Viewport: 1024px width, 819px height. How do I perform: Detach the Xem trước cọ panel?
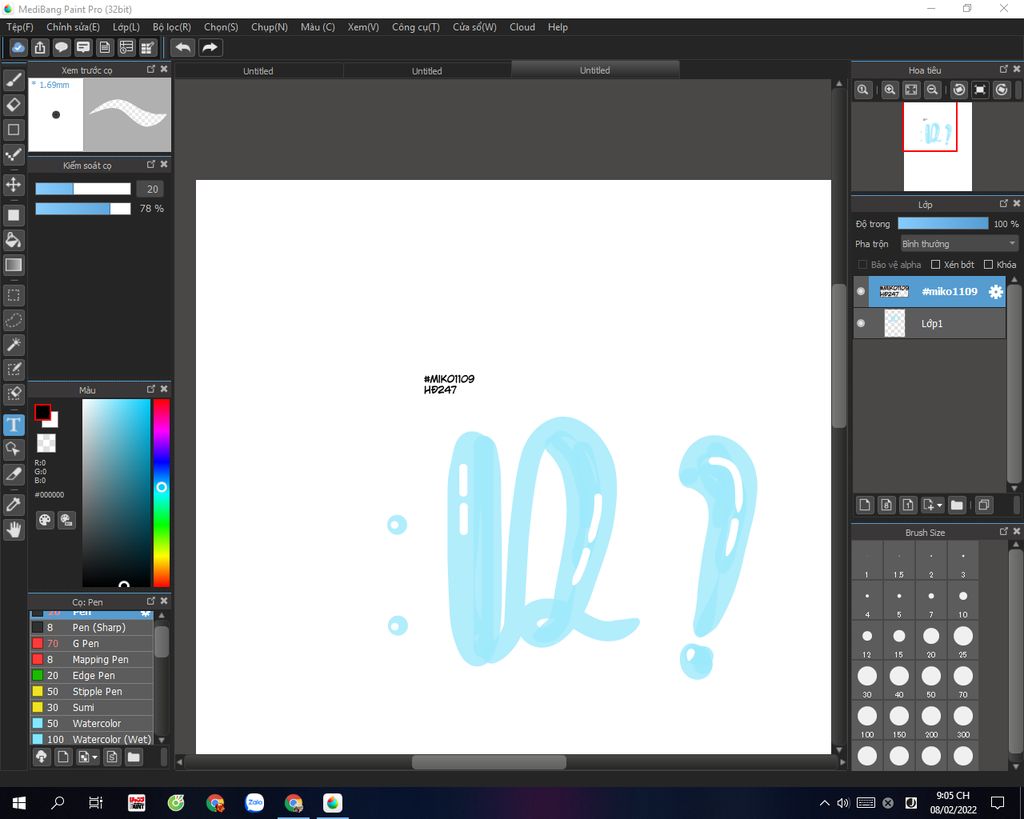pyautogui.click(x=151, y=69)
